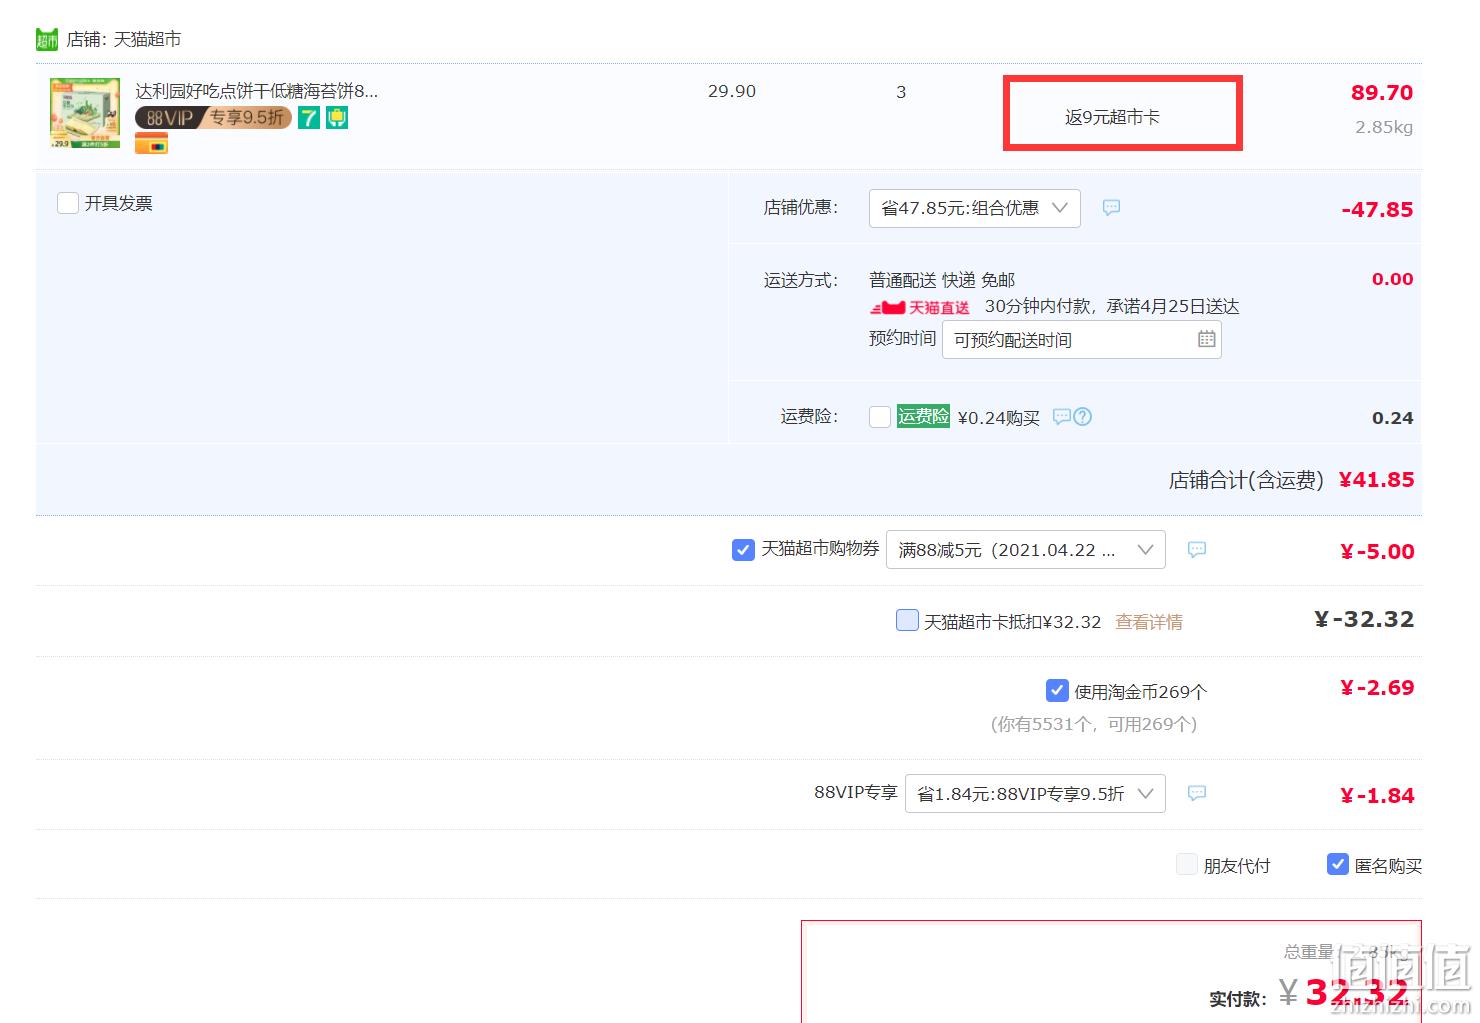Screen dimensions: 1480x1023
Task: Uncheck the 天猫超市购物券 checkbox
Action: coord(743,549)
